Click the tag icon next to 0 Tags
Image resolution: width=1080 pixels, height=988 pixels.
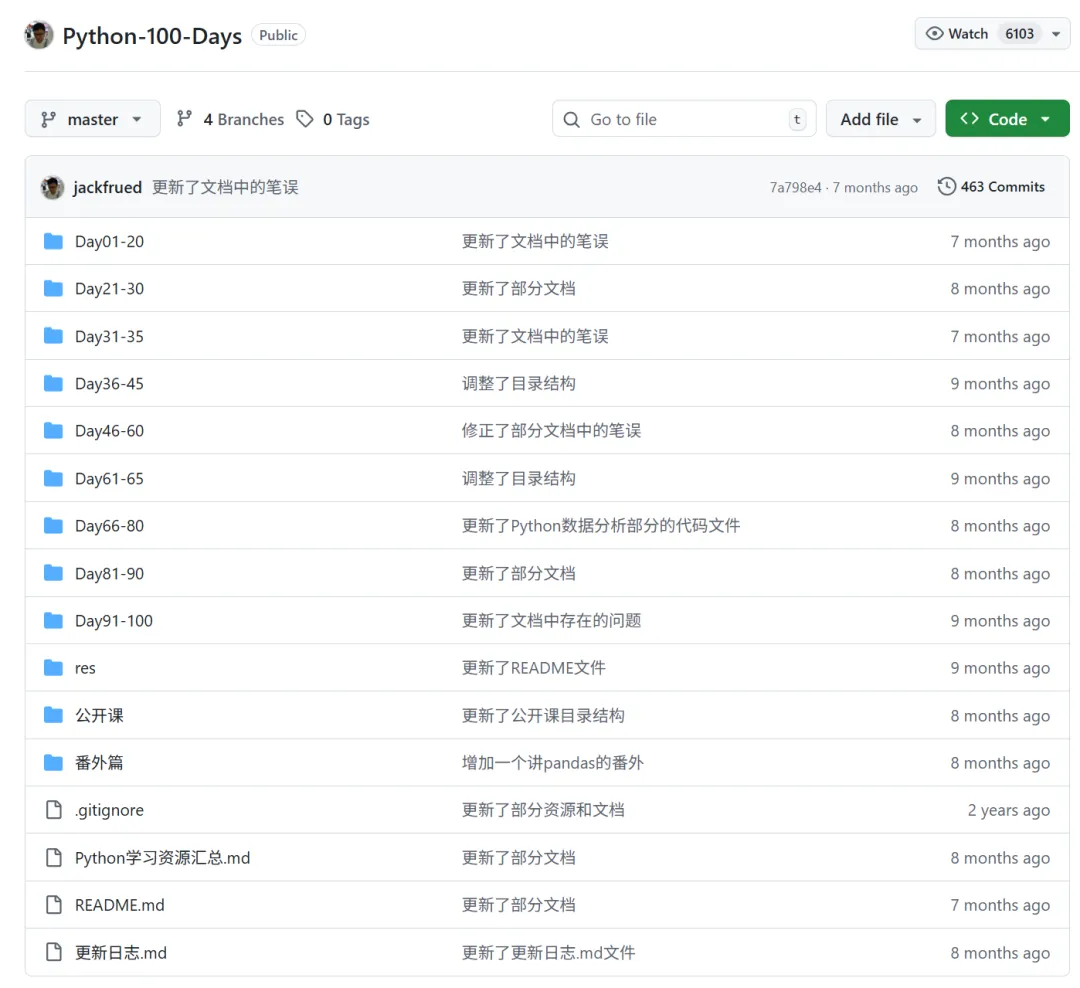304,119
